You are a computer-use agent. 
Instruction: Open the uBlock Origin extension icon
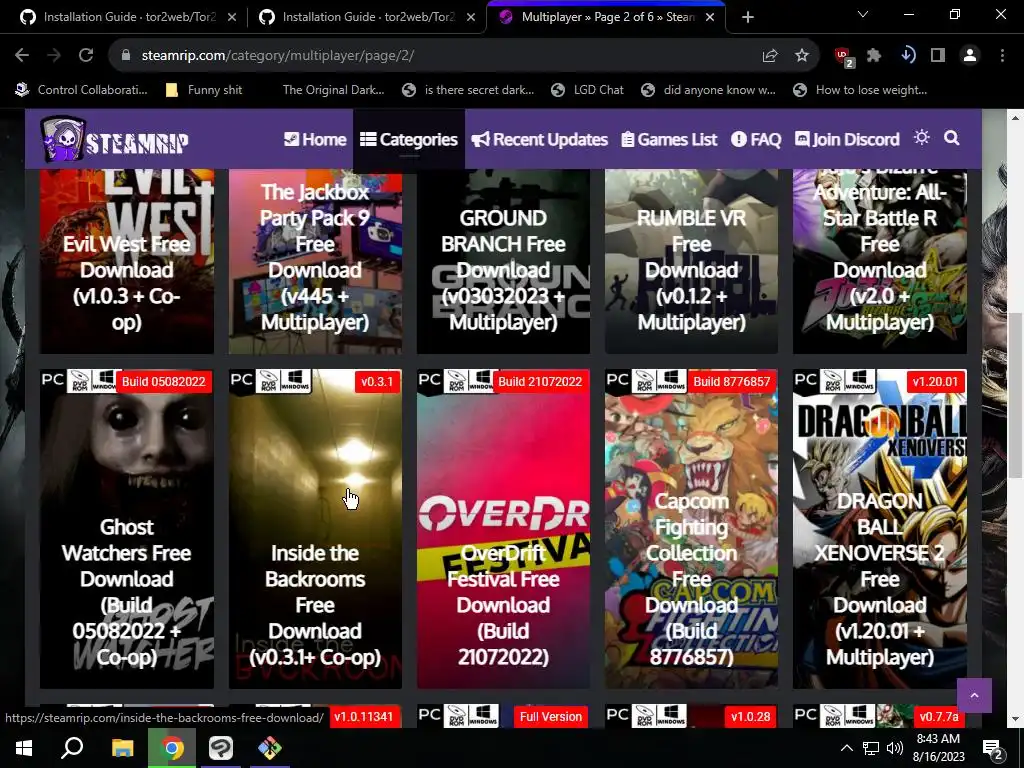coord(844,56)
